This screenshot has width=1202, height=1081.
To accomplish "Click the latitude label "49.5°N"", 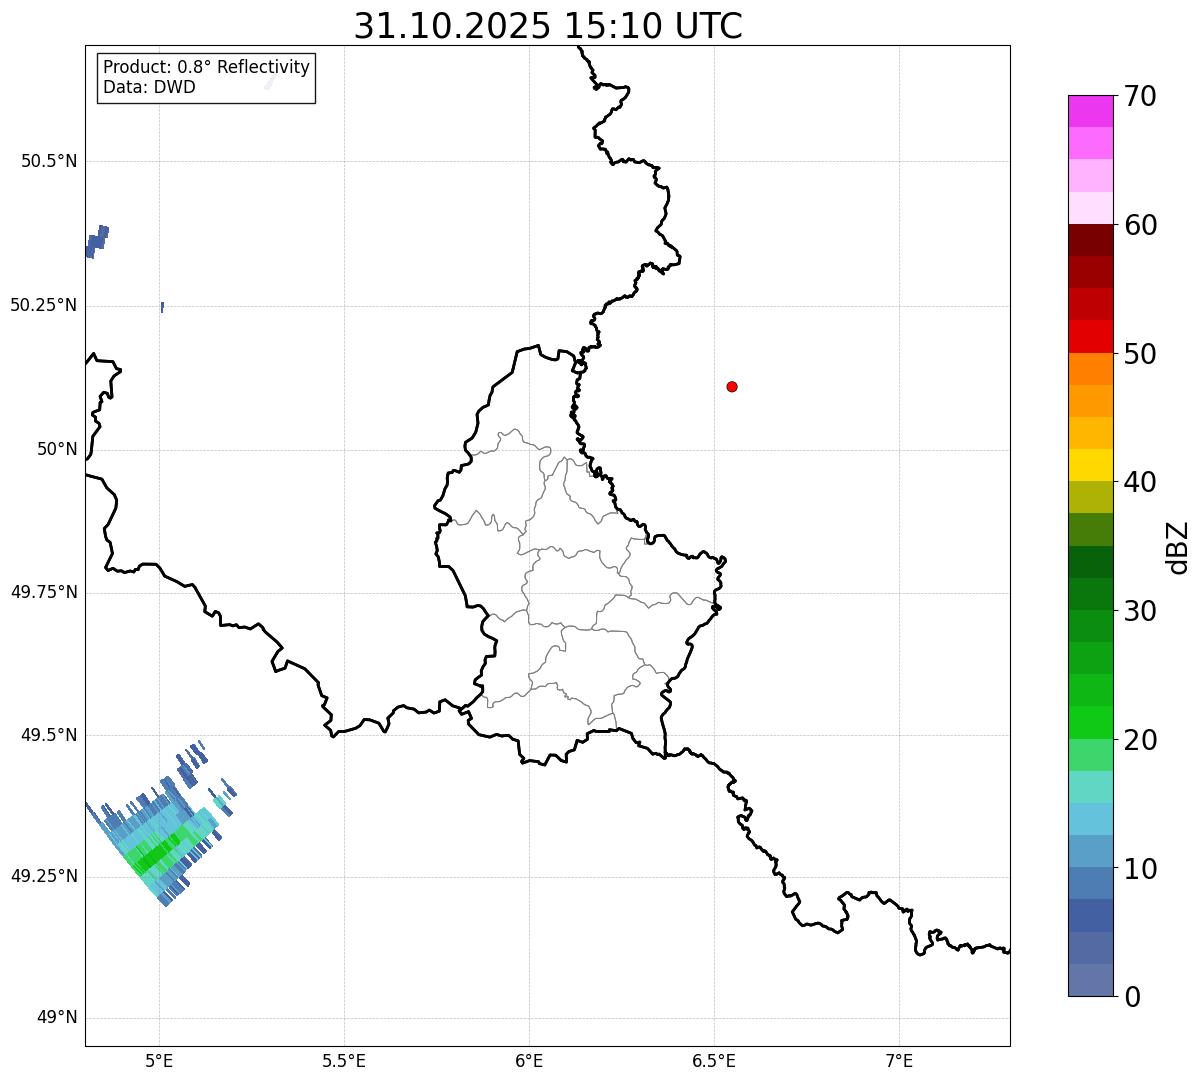I will [49, 735].
